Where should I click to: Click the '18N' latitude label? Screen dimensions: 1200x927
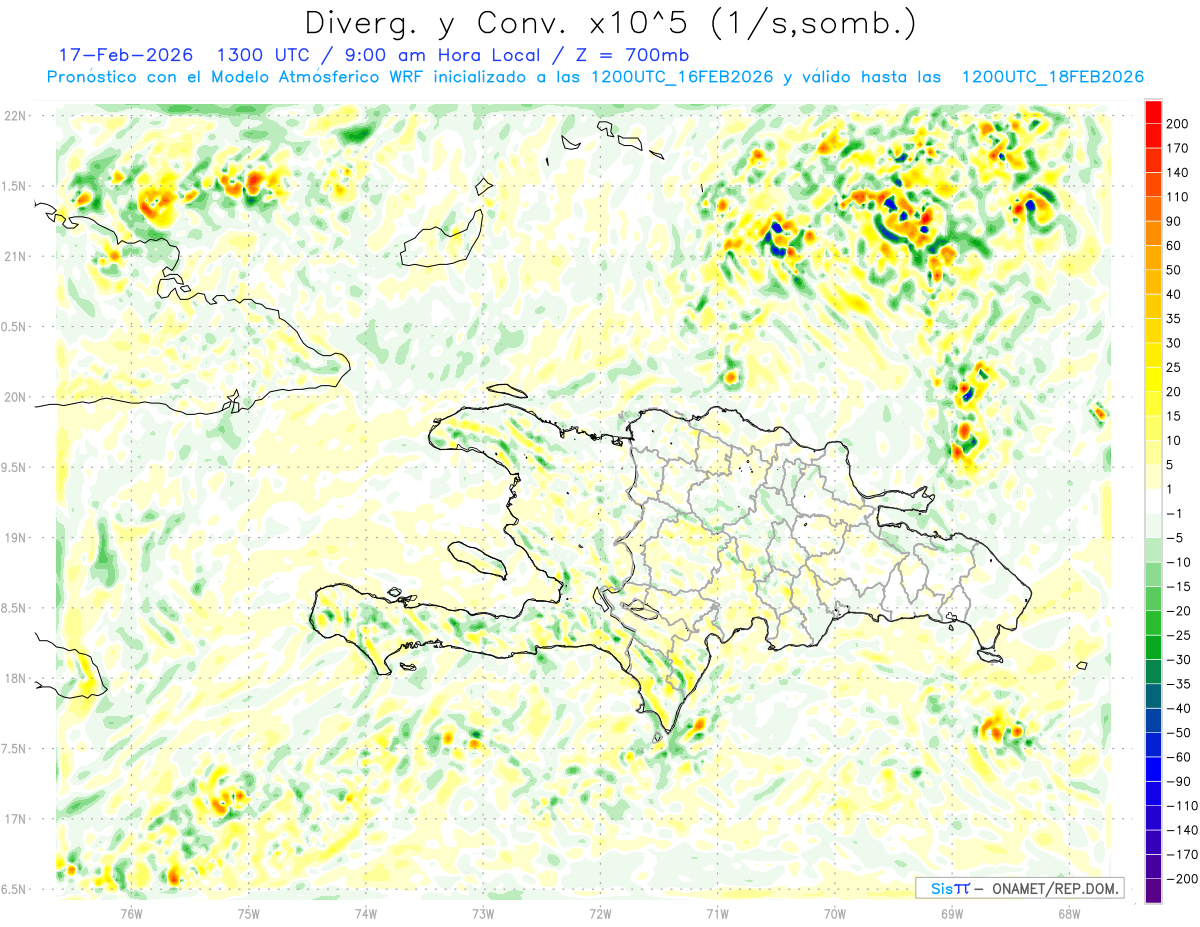15,679
